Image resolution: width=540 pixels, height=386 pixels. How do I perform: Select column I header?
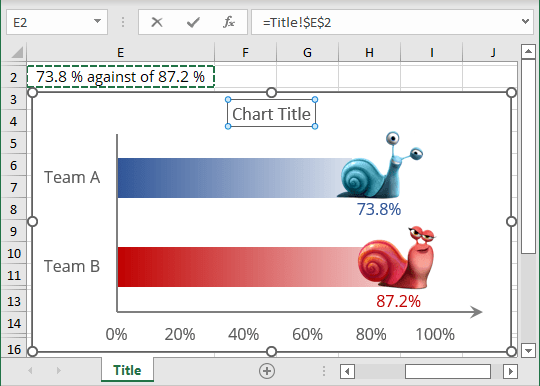click(x=431, y=52)
